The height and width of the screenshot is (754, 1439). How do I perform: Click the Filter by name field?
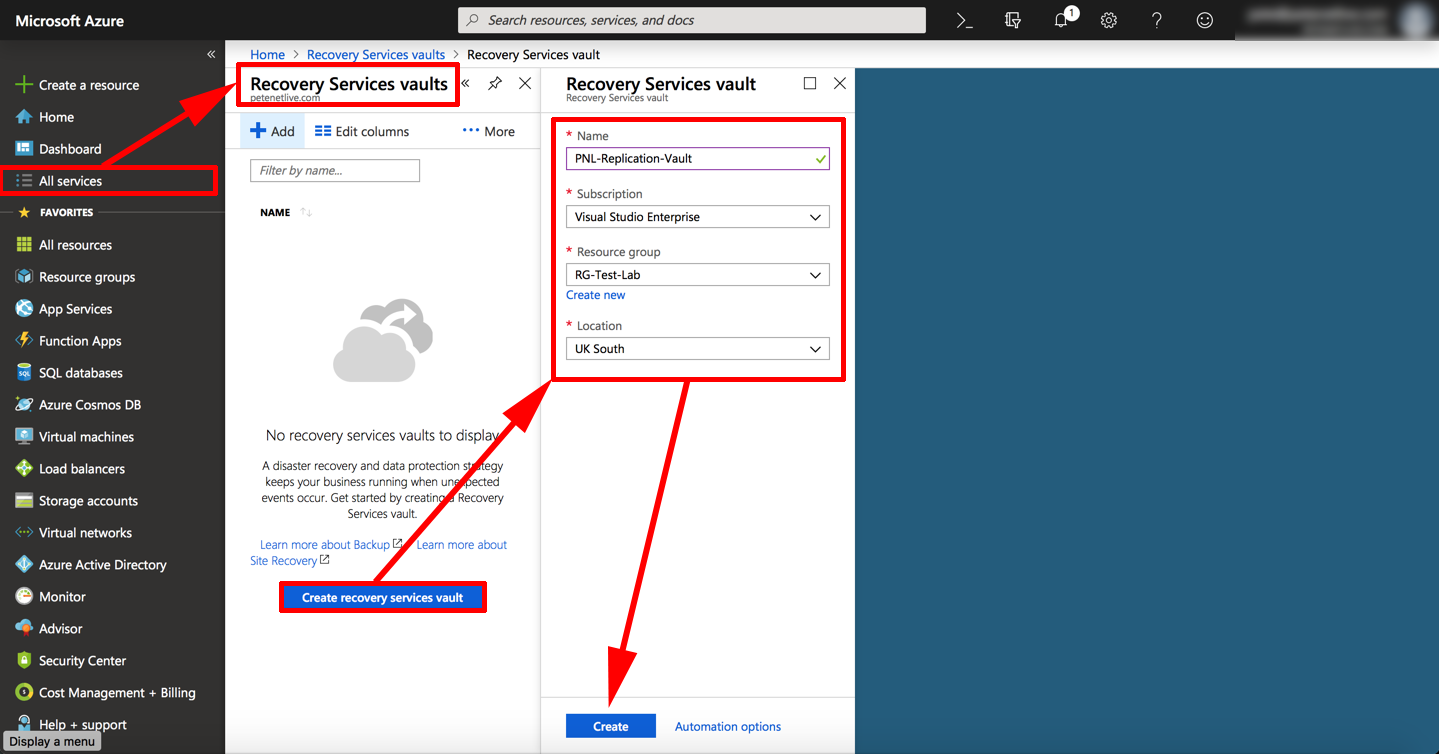[x=335, y=171]
